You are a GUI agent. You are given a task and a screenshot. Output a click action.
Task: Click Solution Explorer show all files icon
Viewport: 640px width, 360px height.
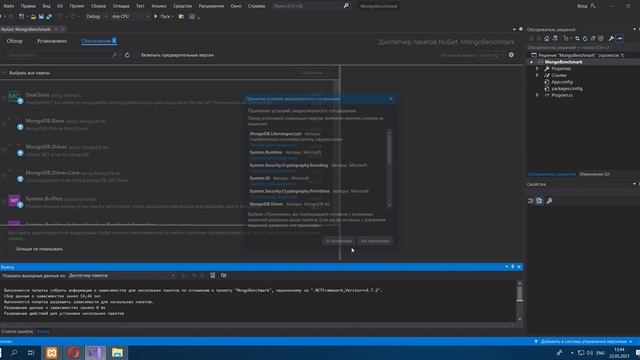pyautogui.click(x=601, y=38)
